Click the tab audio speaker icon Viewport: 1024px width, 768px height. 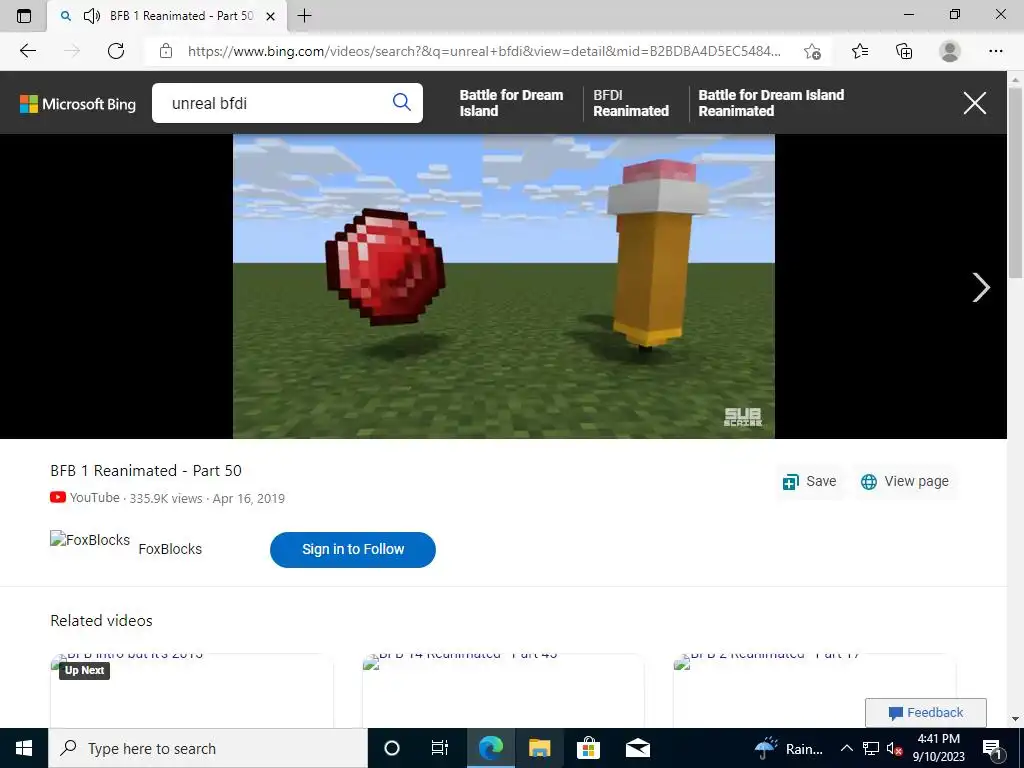92,16
